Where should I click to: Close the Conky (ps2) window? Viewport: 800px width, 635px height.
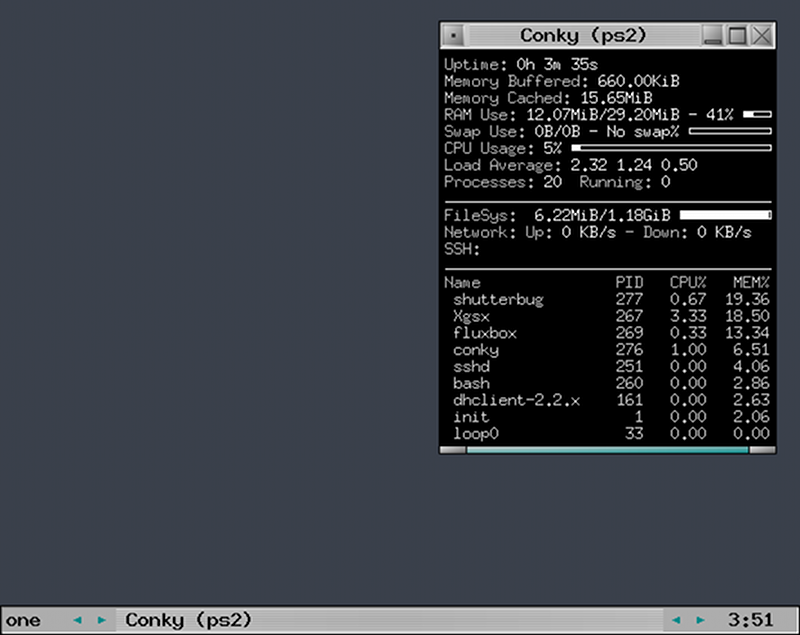(x=762, y=36)
